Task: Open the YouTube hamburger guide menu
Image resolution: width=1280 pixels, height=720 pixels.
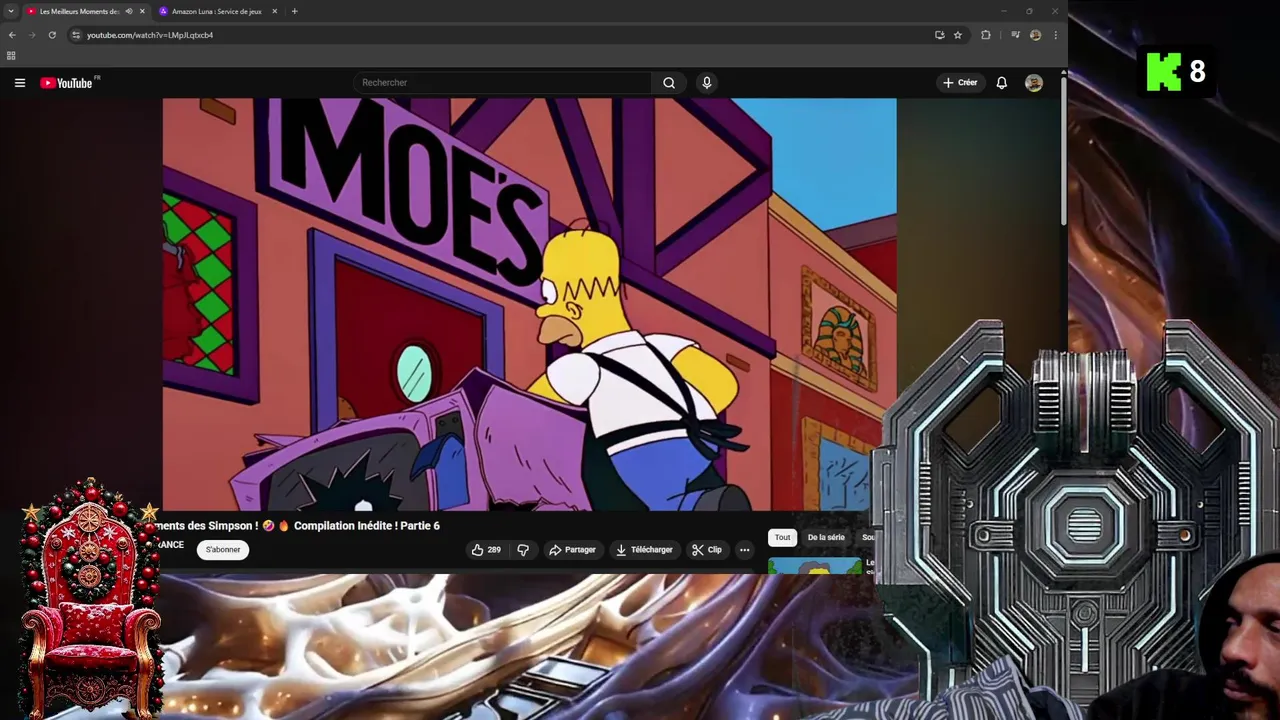Action: 20,83
